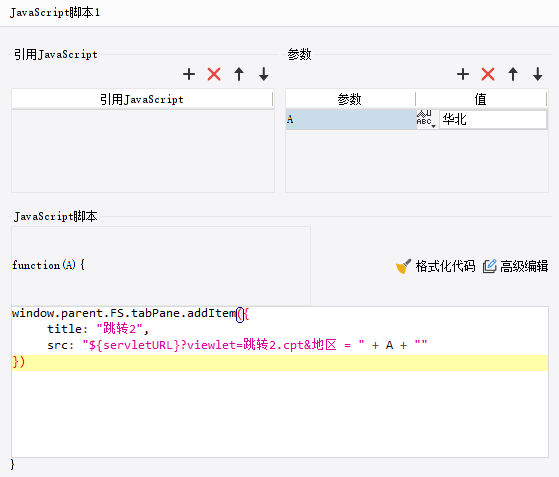
Task: Remove the selected parameter with red X
Action: (x=488, y=74)
